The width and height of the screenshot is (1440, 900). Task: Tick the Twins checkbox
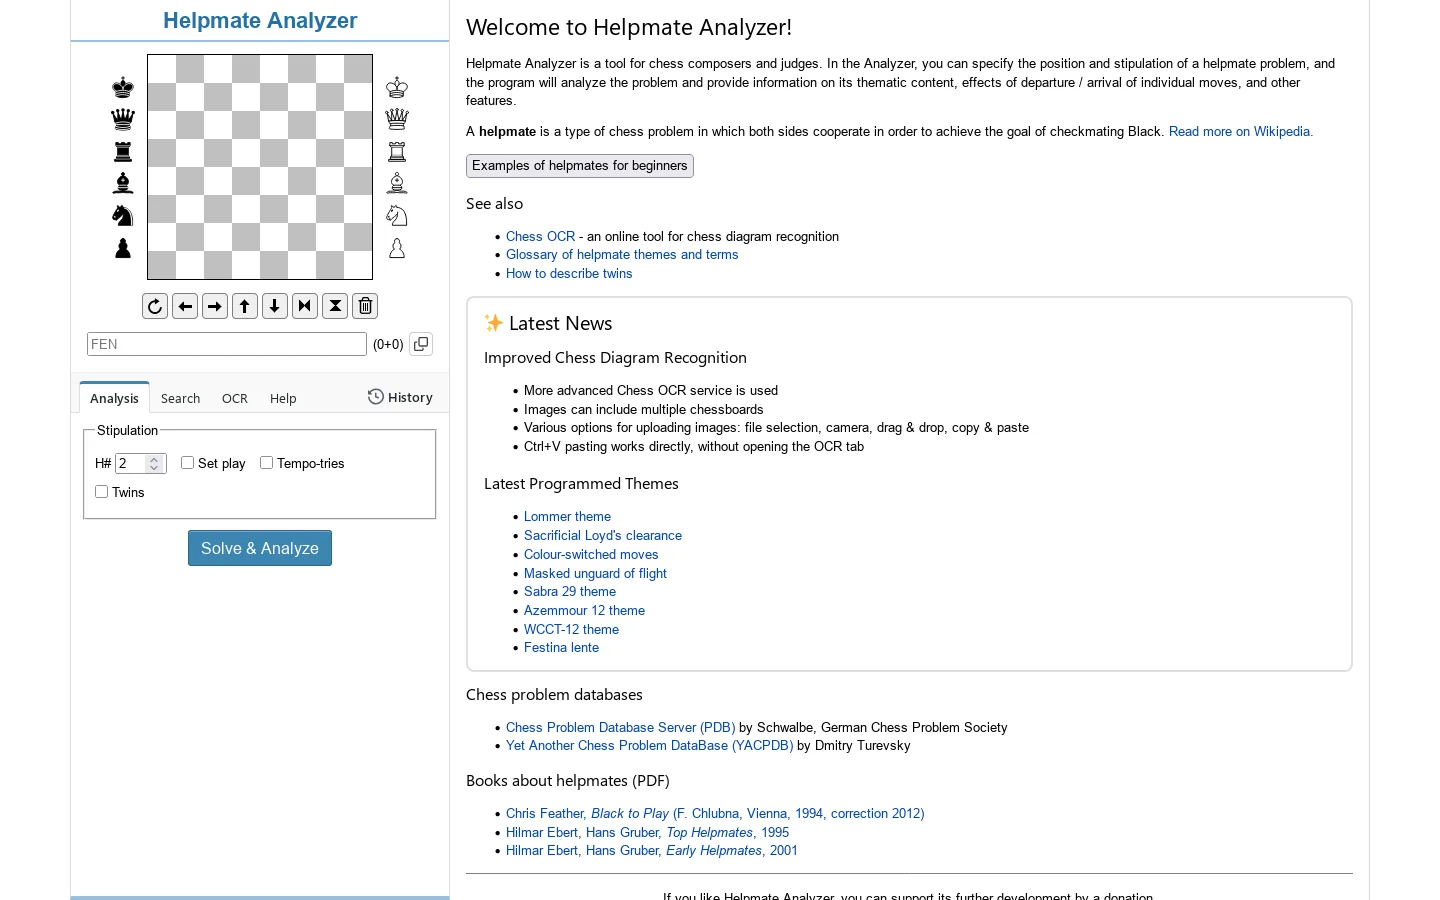101,492
